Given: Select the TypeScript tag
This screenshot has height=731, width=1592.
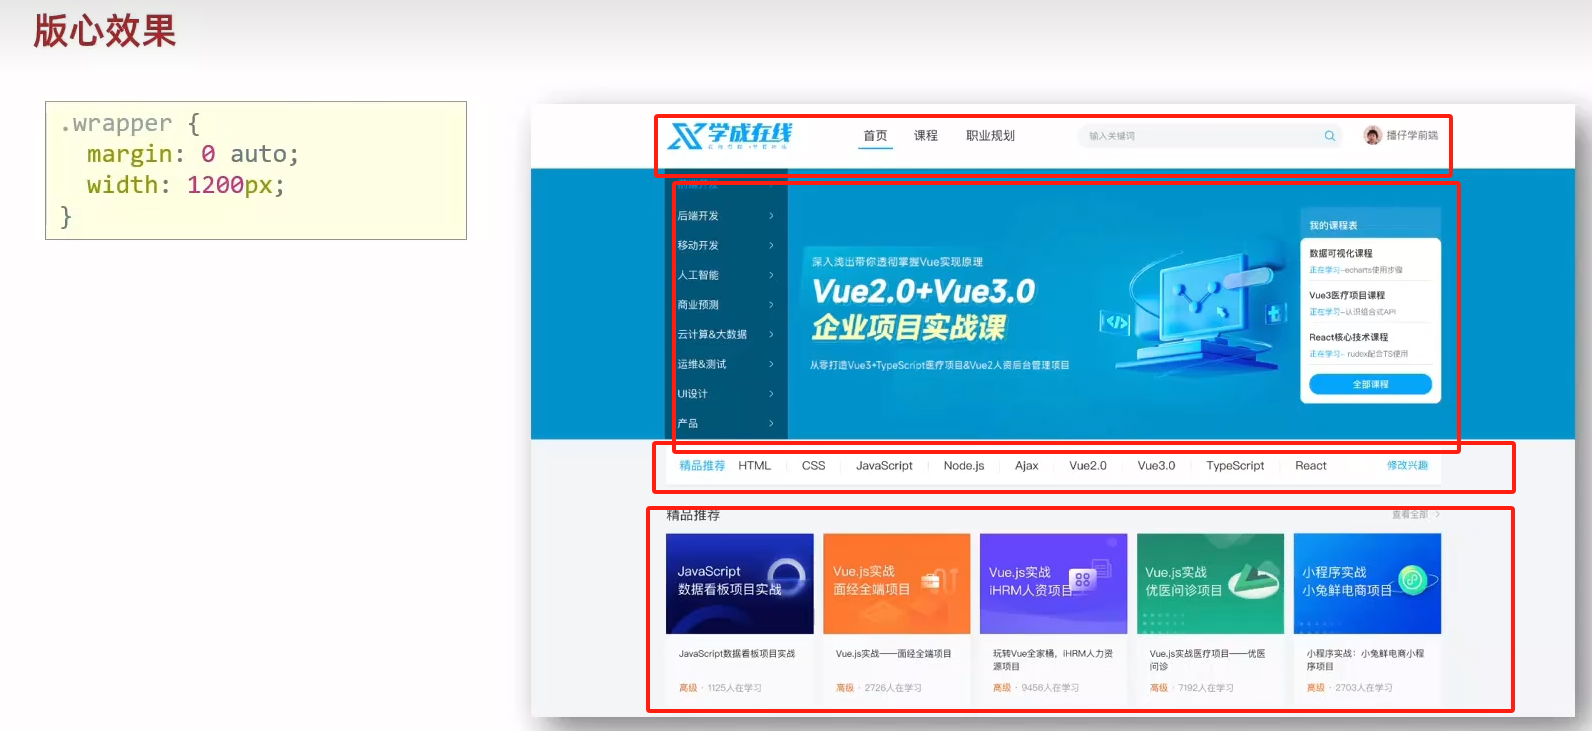Looking at the screenshot, I should point(1235,466).
